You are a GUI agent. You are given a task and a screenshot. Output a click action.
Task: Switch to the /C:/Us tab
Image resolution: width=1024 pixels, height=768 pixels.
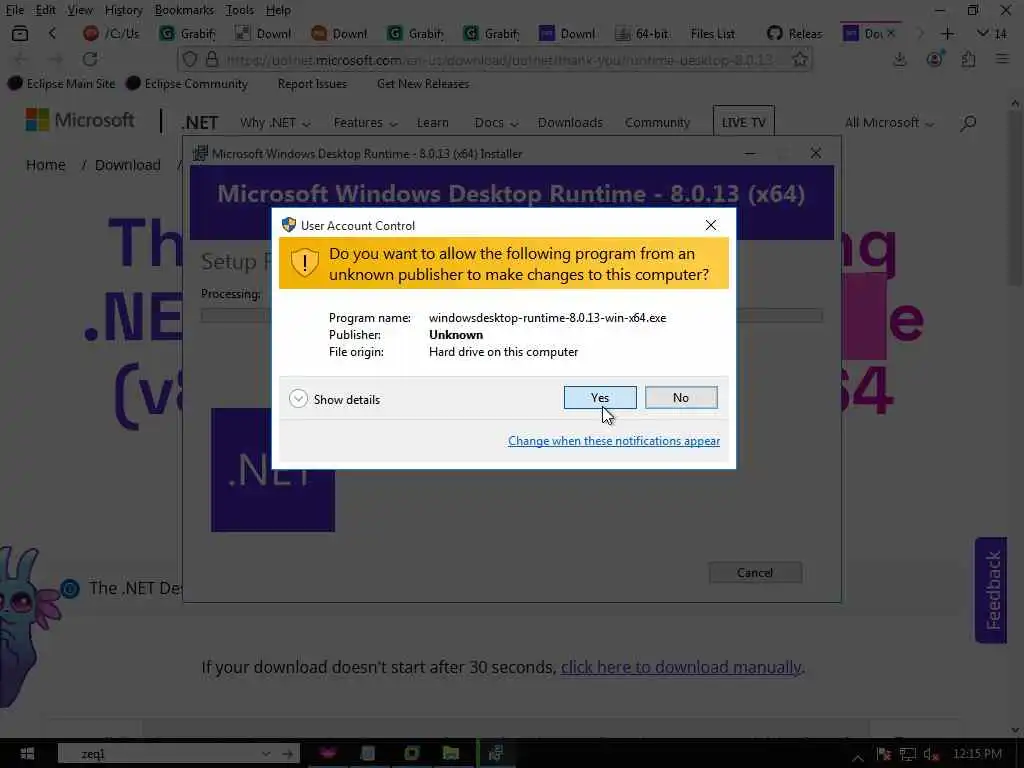click(111, 33)
